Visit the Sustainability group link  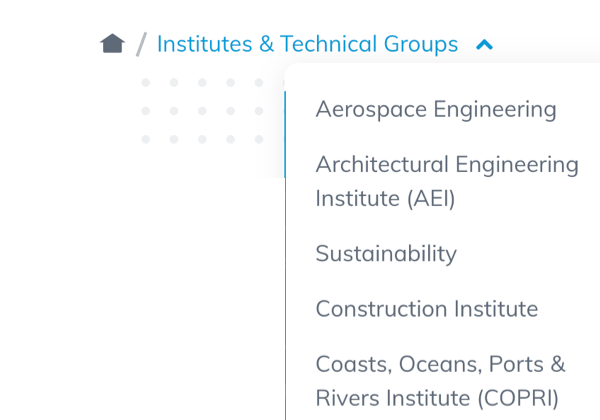[x=386, y=254]
